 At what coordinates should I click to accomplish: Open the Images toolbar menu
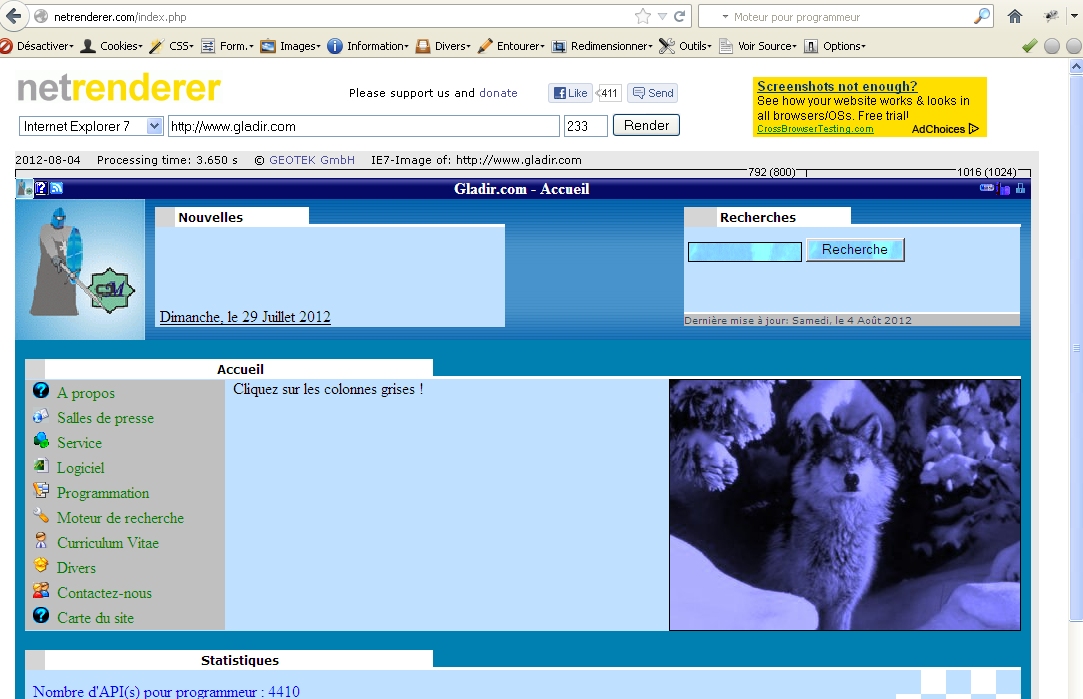(x=290, y=46)
